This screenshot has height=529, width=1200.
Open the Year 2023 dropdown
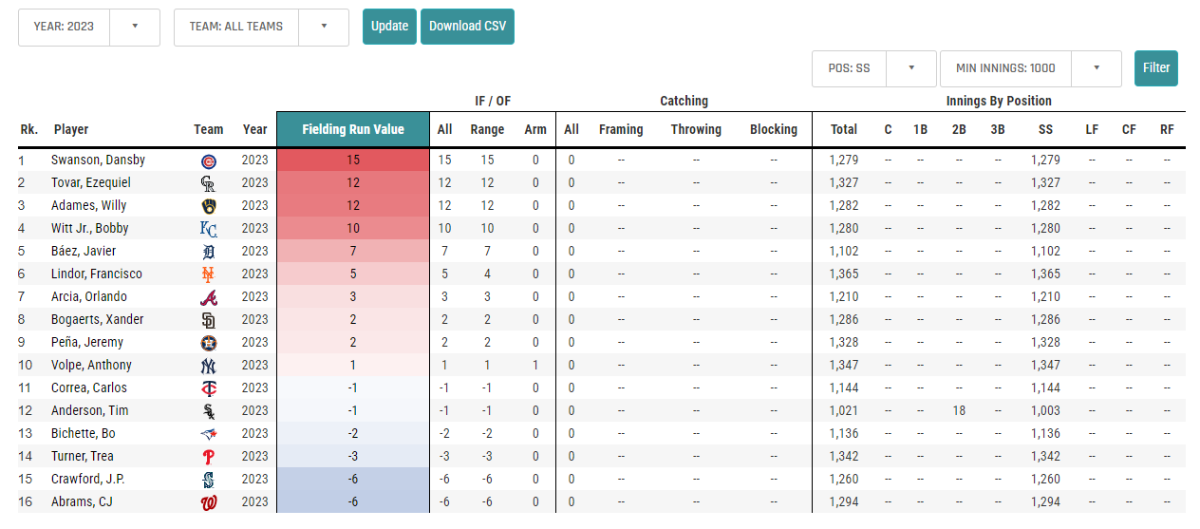[x=88, y=27]
